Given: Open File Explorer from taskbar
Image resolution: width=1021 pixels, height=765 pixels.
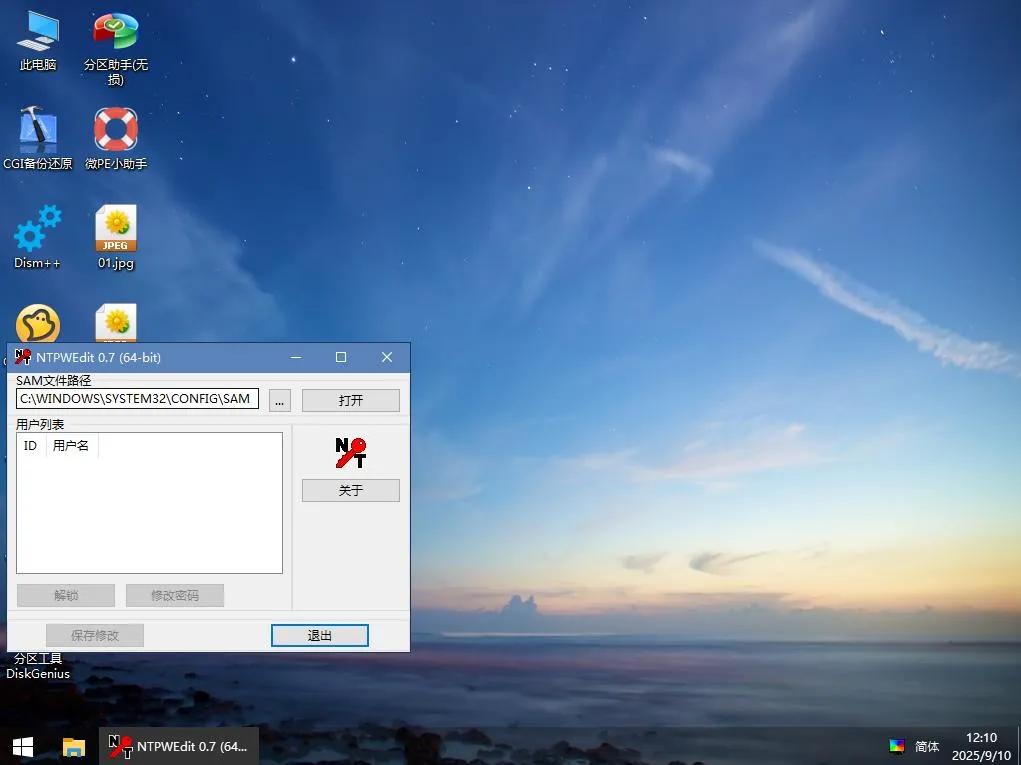Looking at the screenshot, I should 74,747.
